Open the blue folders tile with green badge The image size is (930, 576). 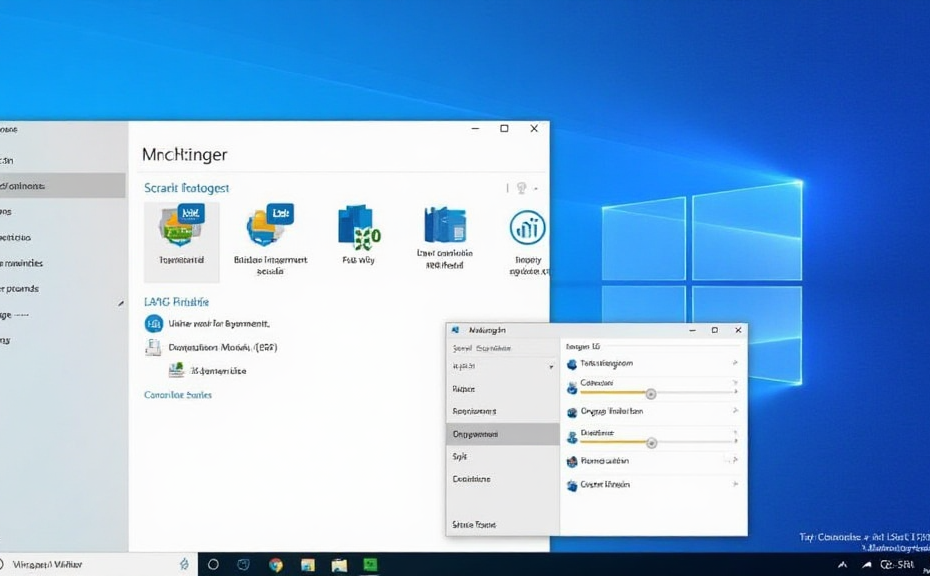click(x=359, y=227)
